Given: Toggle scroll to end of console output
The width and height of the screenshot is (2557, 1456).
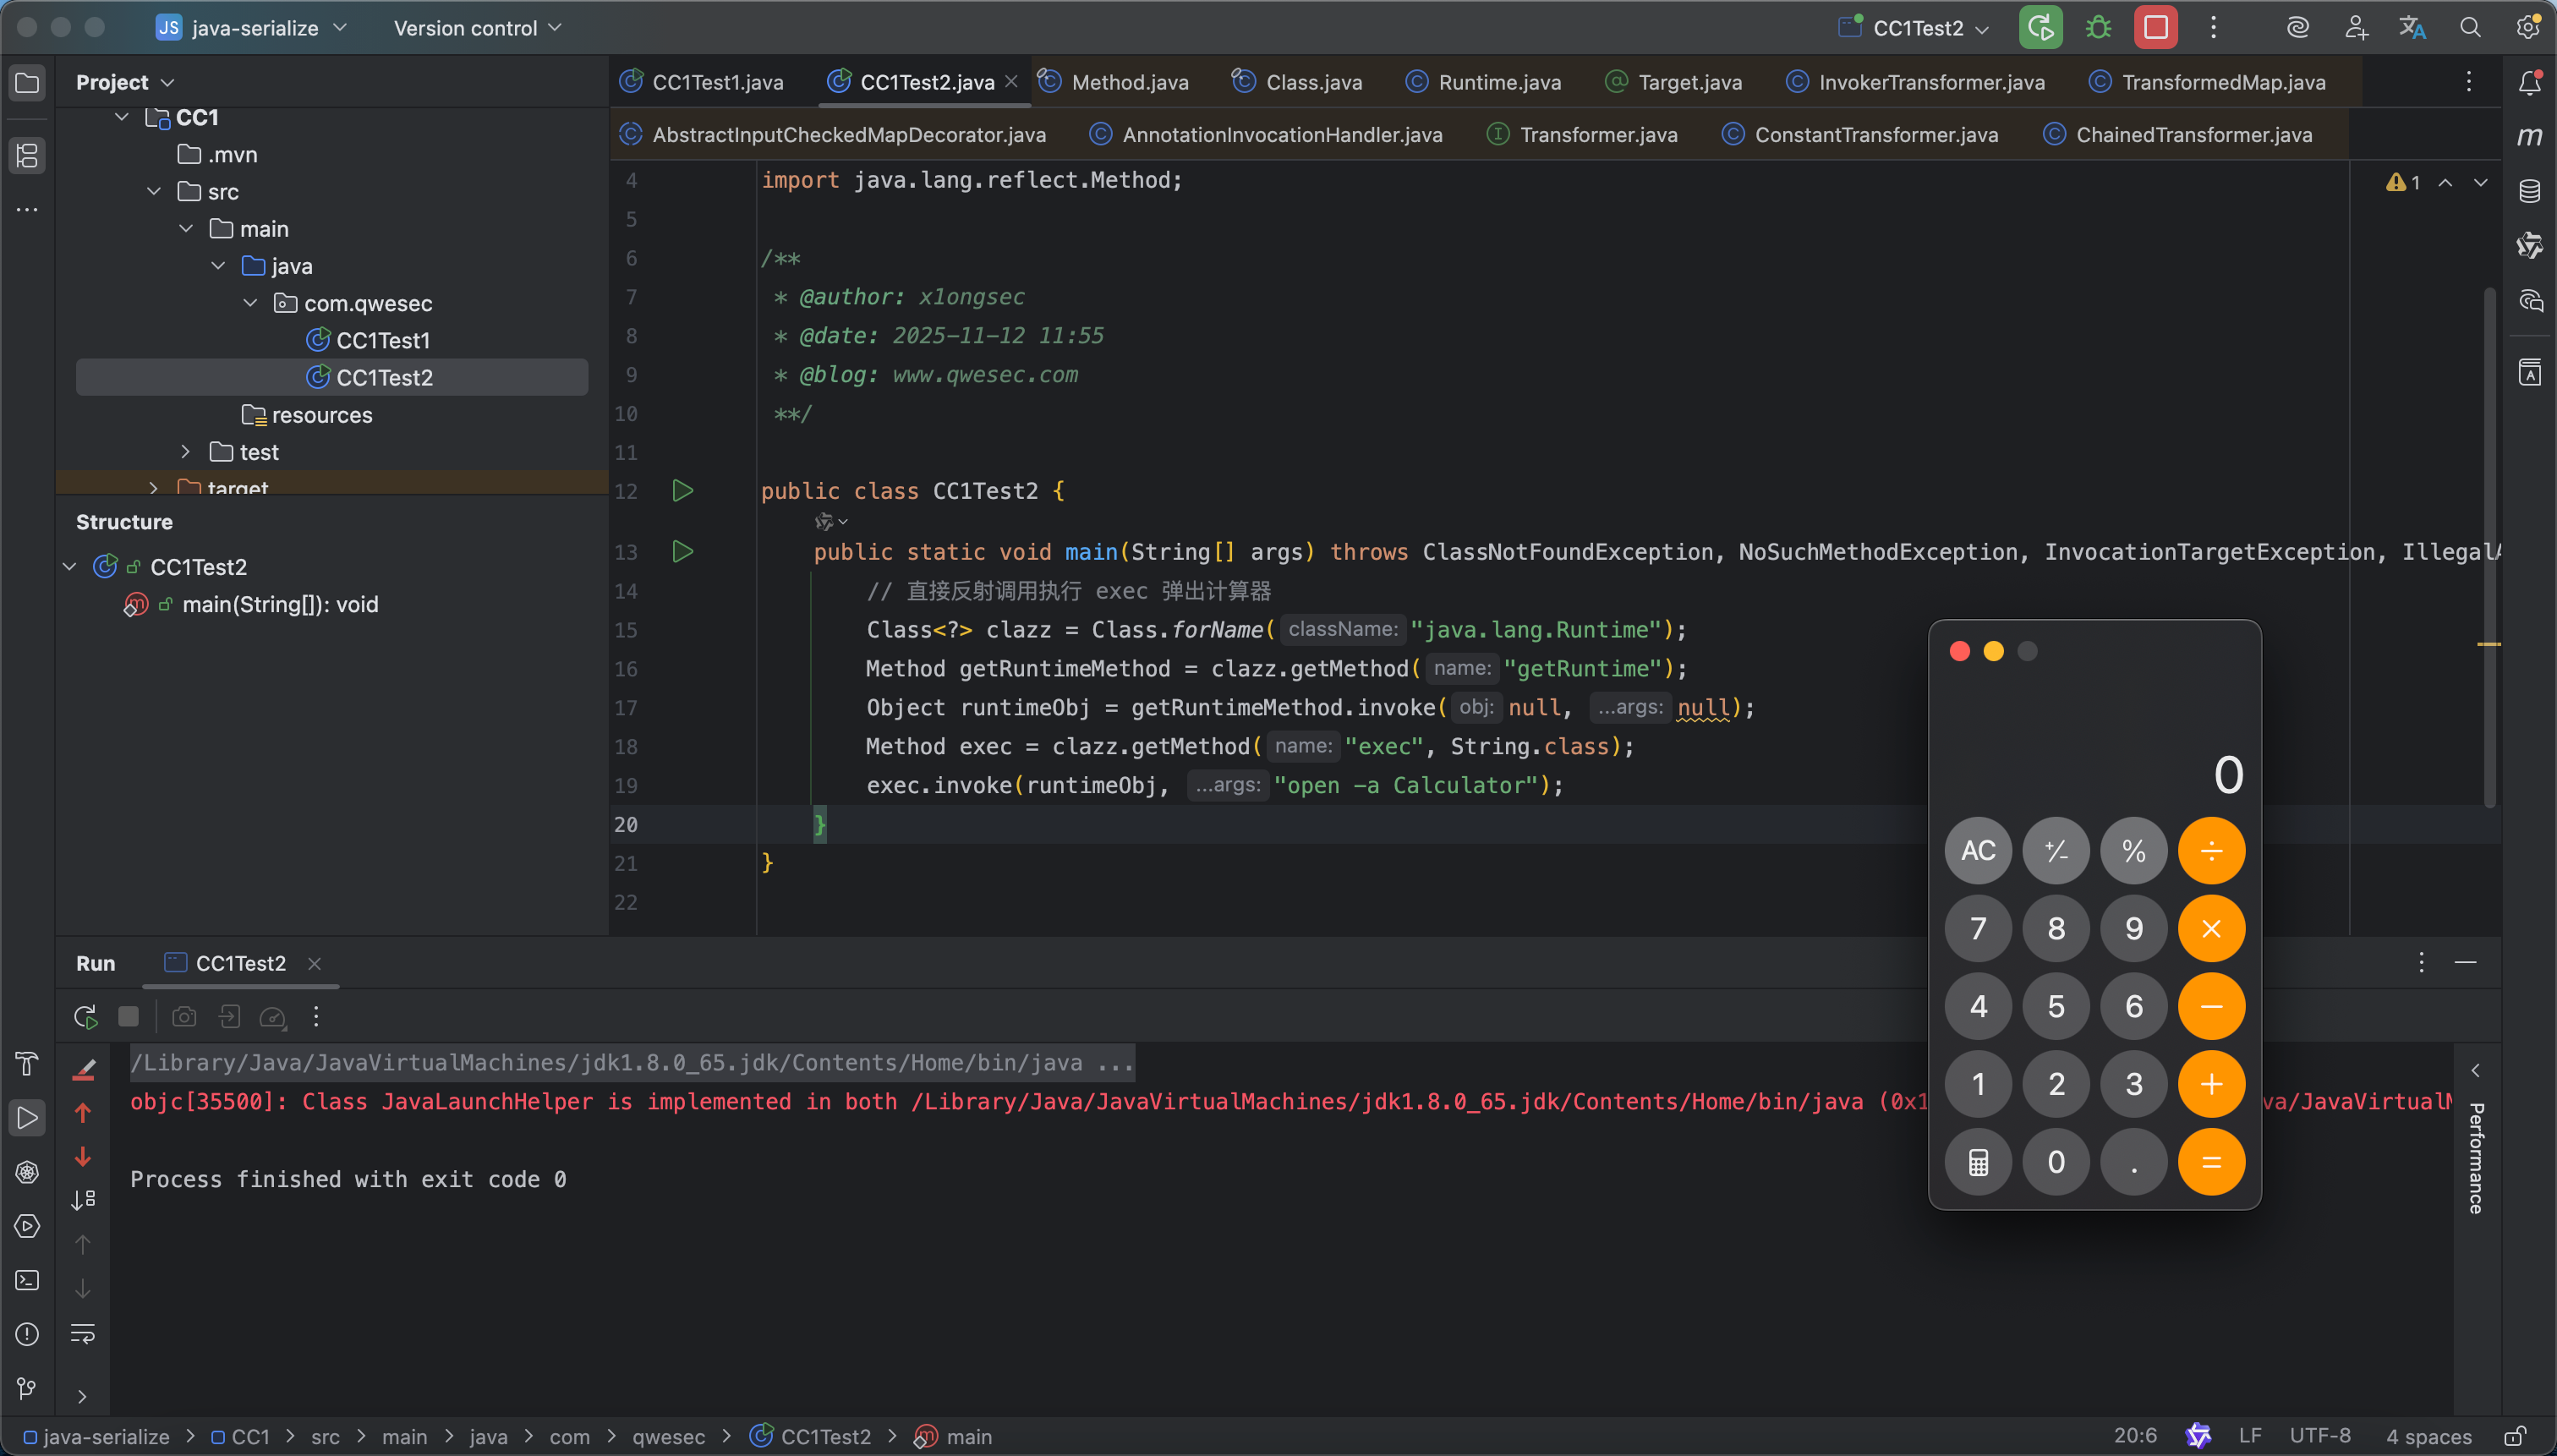Looking at the screenshot, I should tap(83, 1200).
